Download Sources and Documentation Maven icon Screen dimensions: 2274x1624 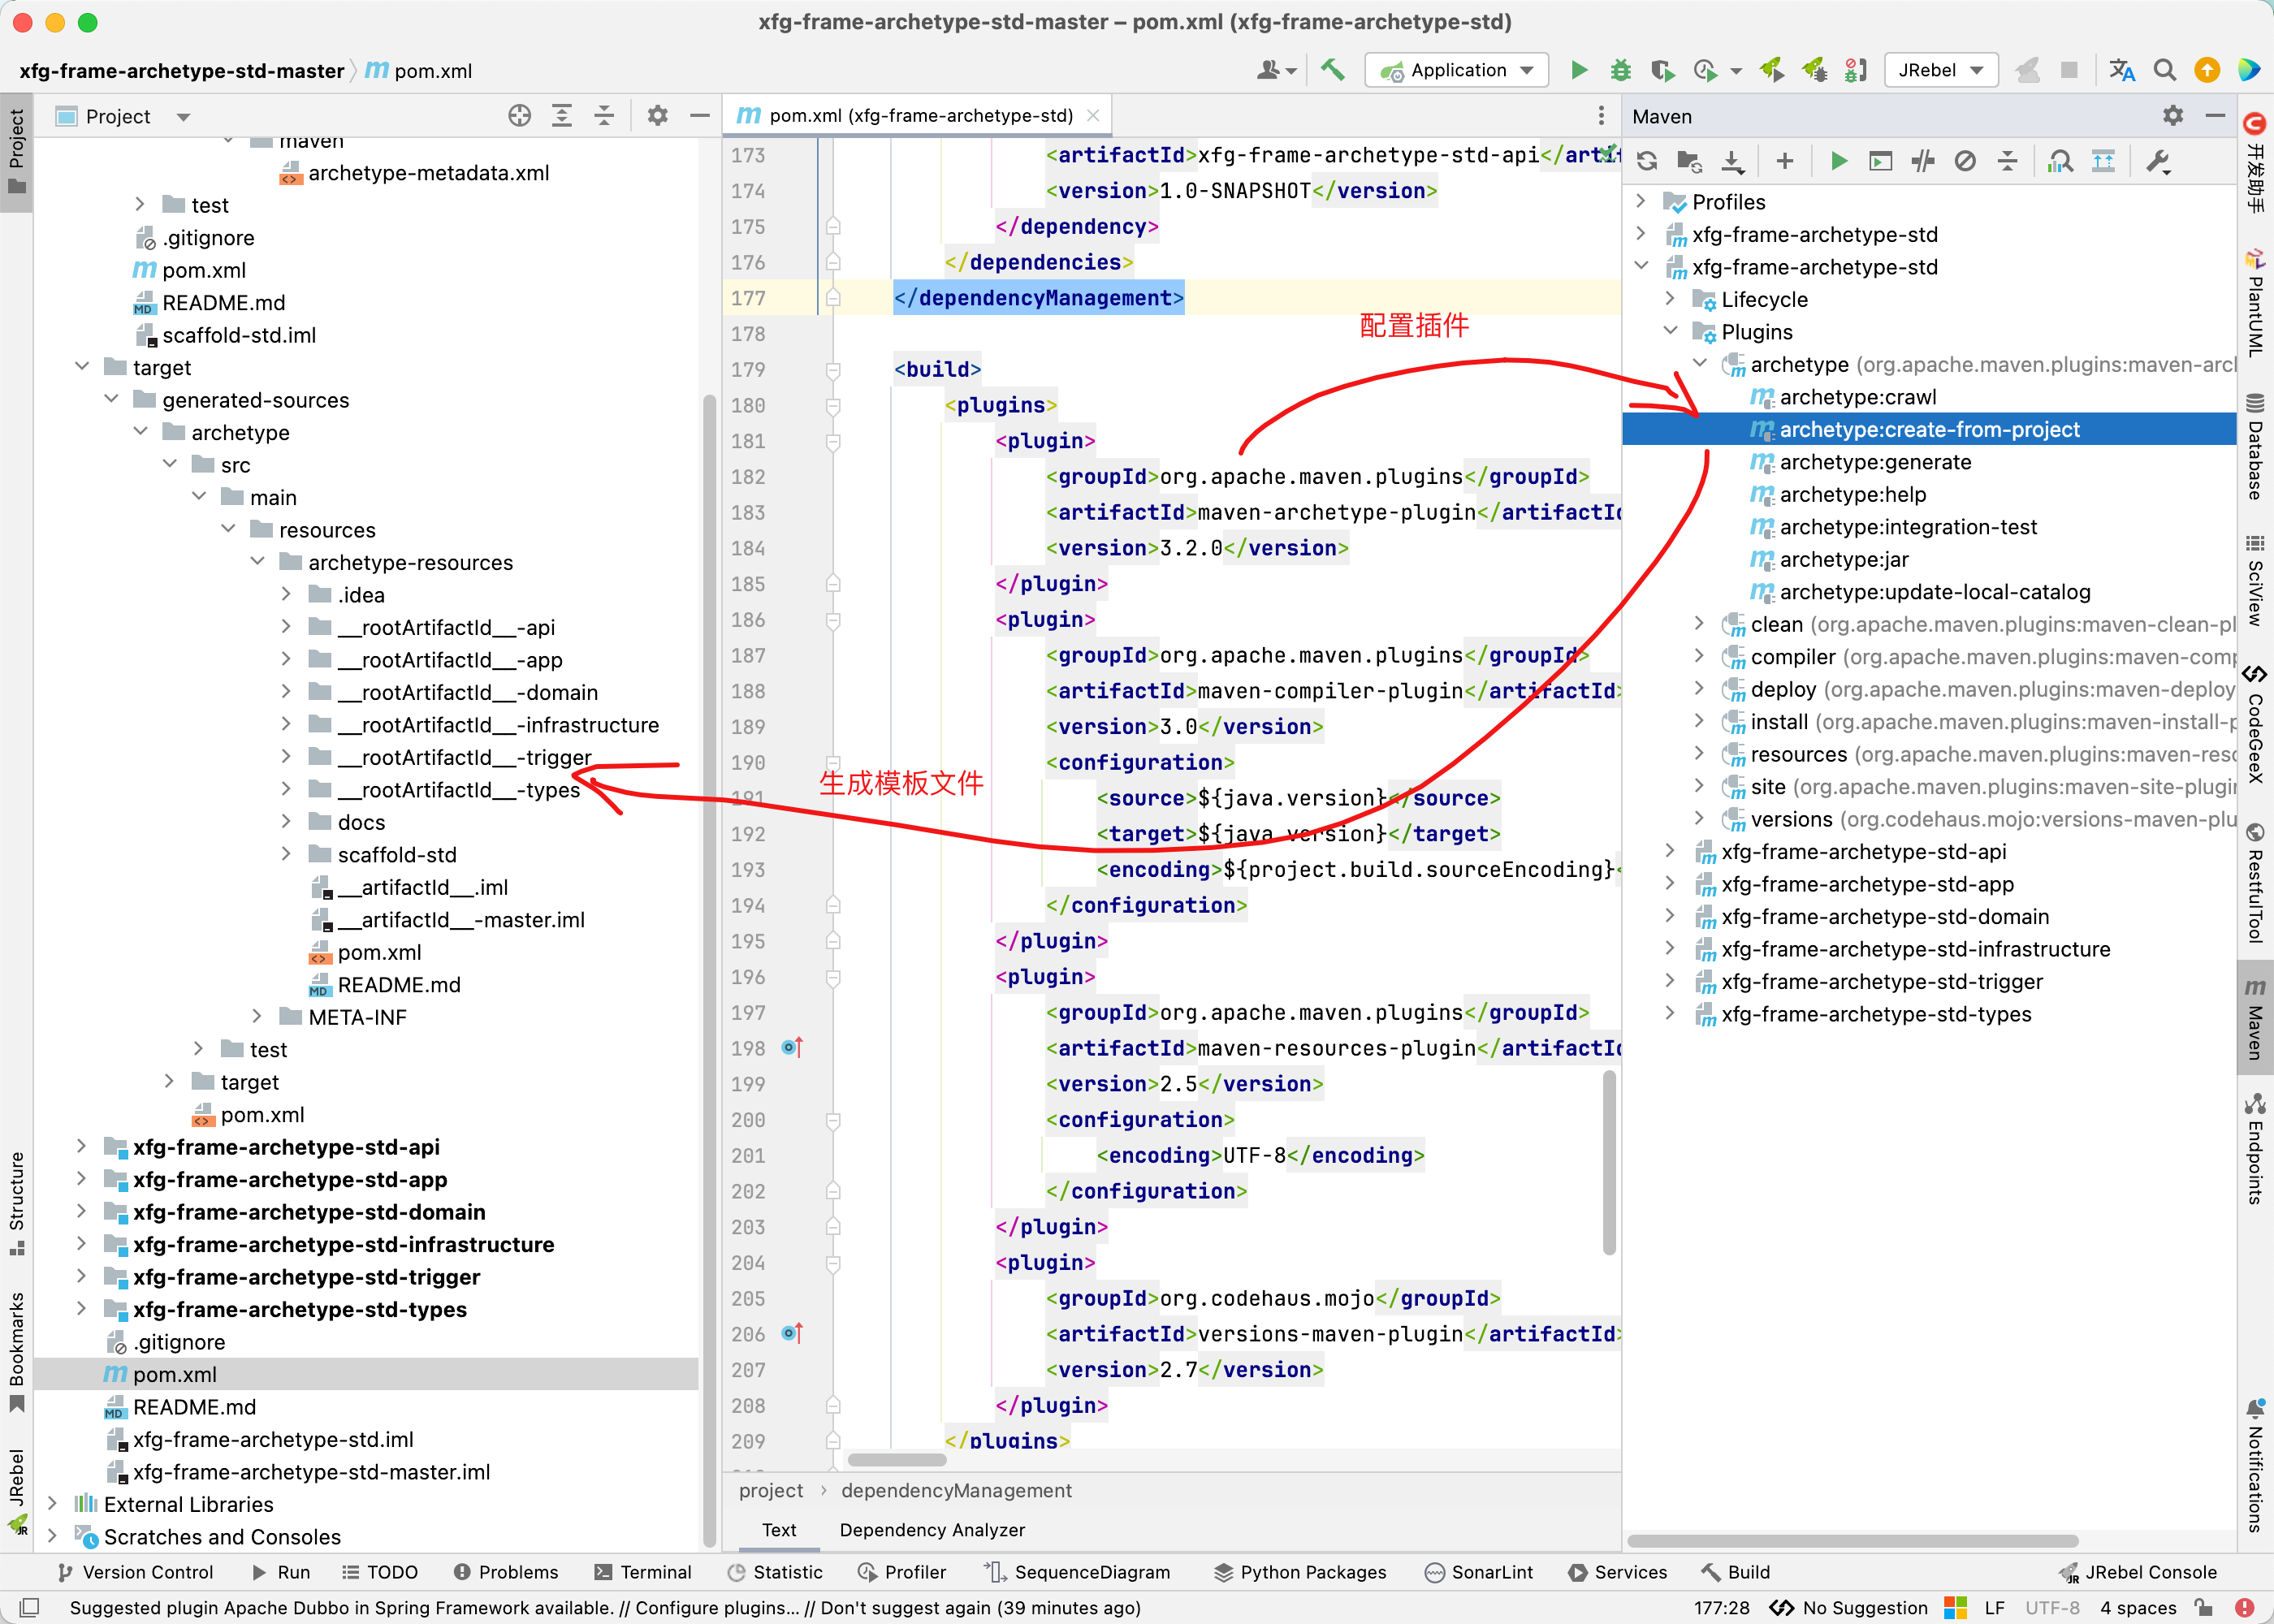[1733, 161]
